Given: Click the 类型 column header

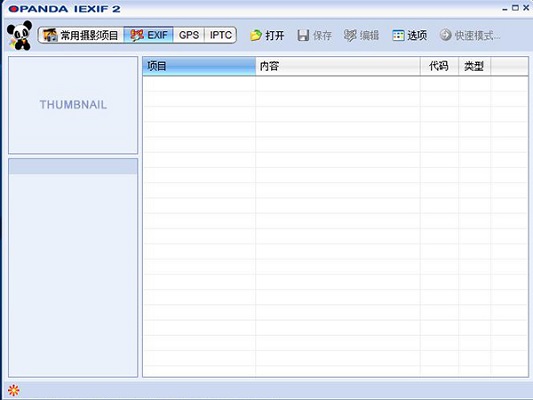Looking at the screenshot, I should (x=475, y=66).
